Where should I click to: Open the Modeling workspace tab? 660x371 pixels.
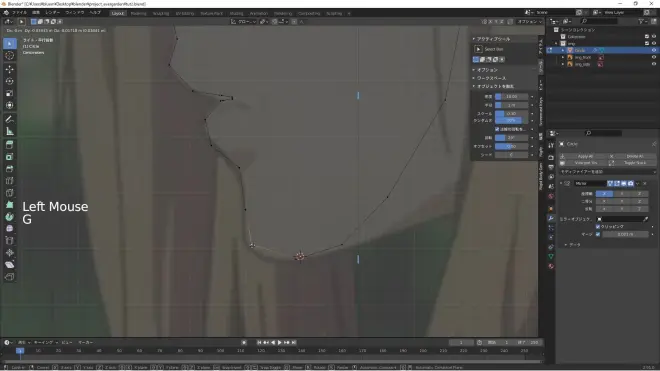pyautogui.click(x=138, y=13)
